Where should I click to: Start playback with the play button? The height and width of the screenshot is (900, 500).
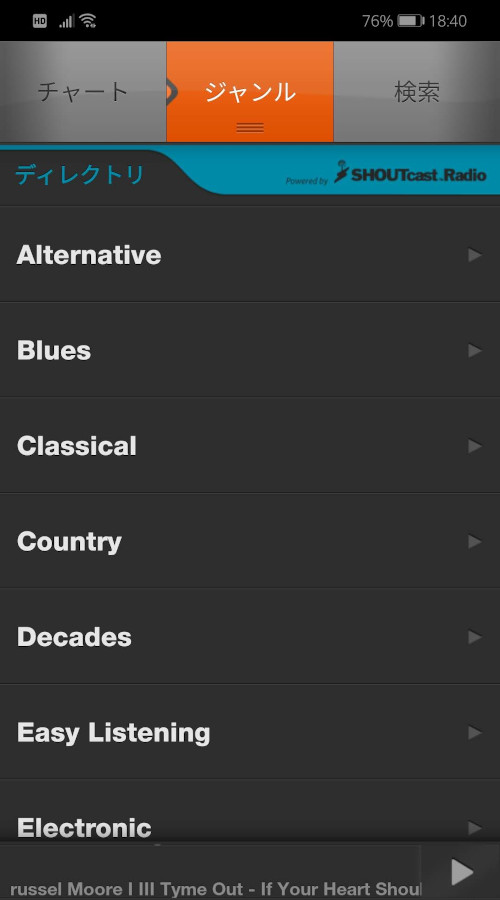point(462,872)
